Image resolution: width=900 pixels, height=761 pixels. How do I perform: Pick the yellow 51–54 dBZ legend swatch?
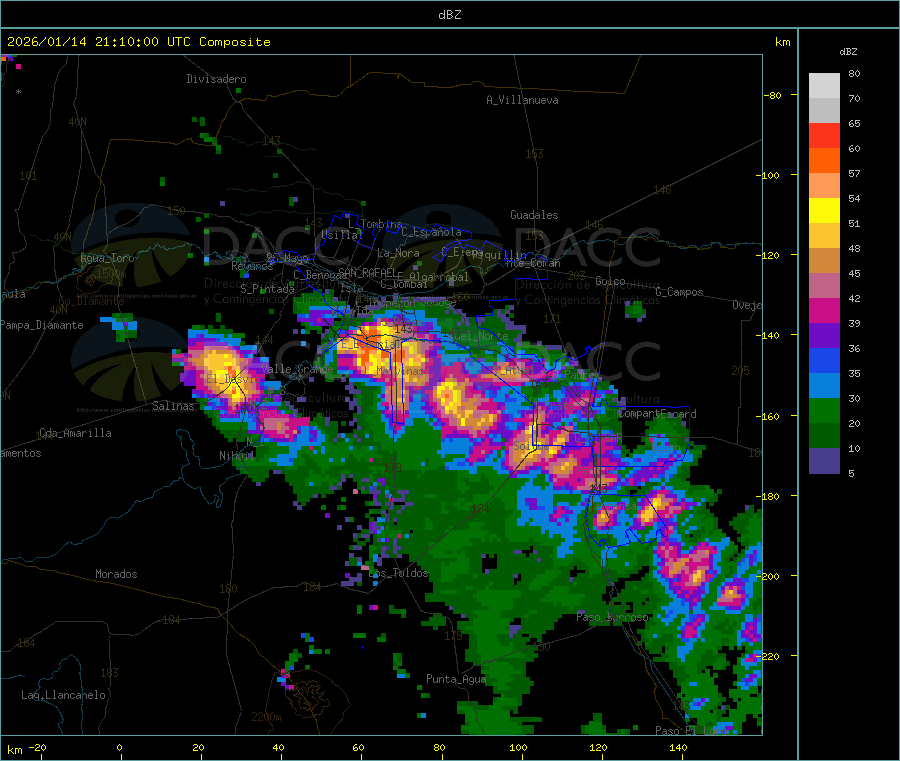[824, 211]
